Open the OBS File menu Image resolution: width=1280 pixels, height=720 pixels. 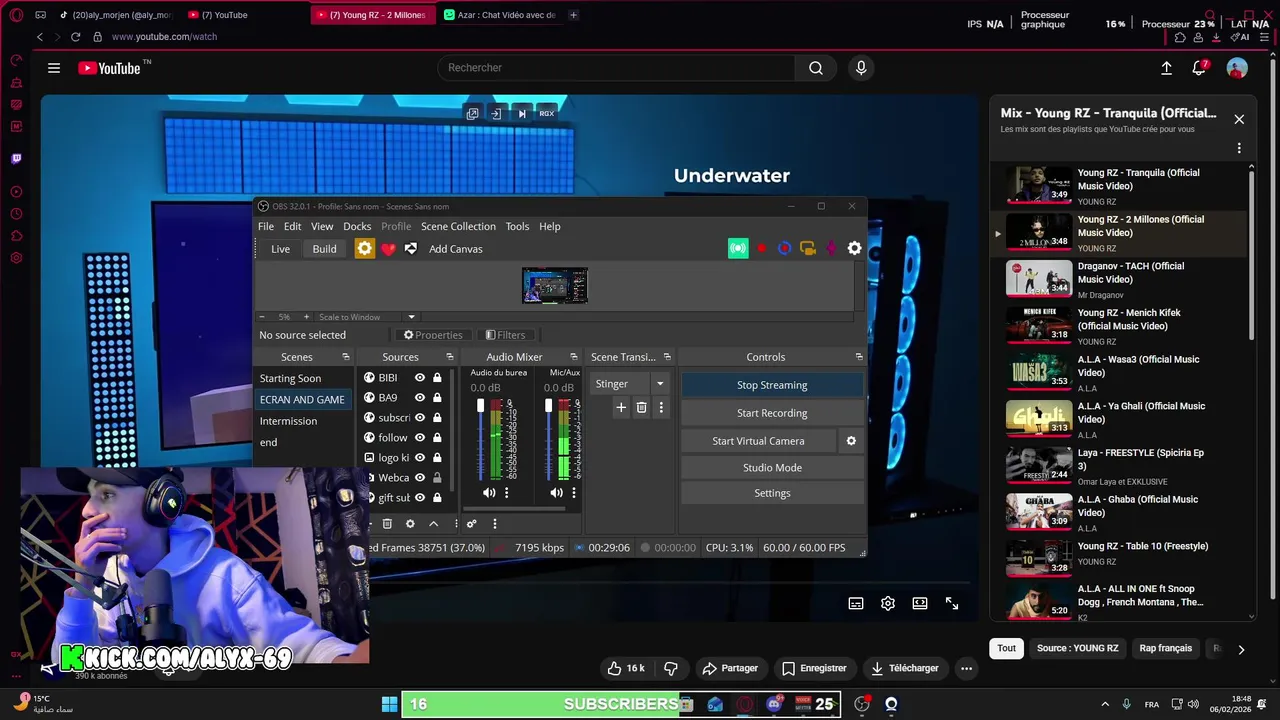point(266,226)
